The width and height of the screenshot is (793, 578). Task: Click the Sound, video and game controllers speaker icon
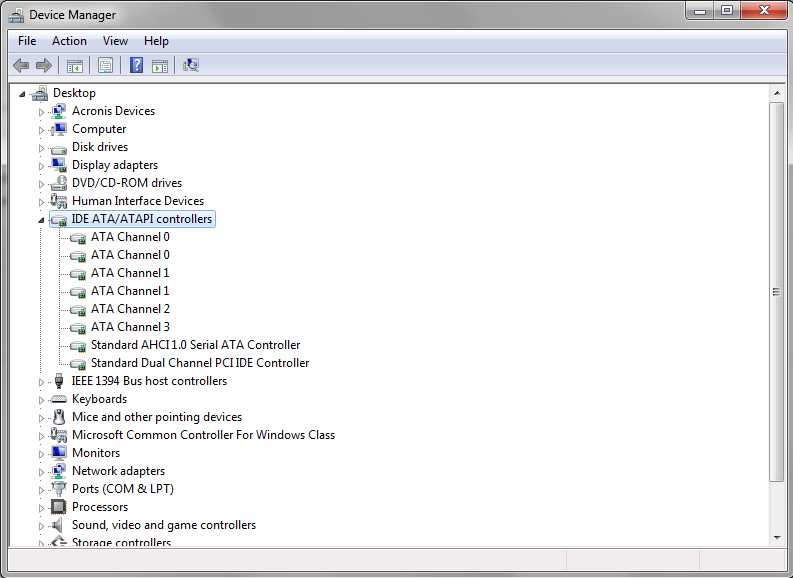(58, 525)
